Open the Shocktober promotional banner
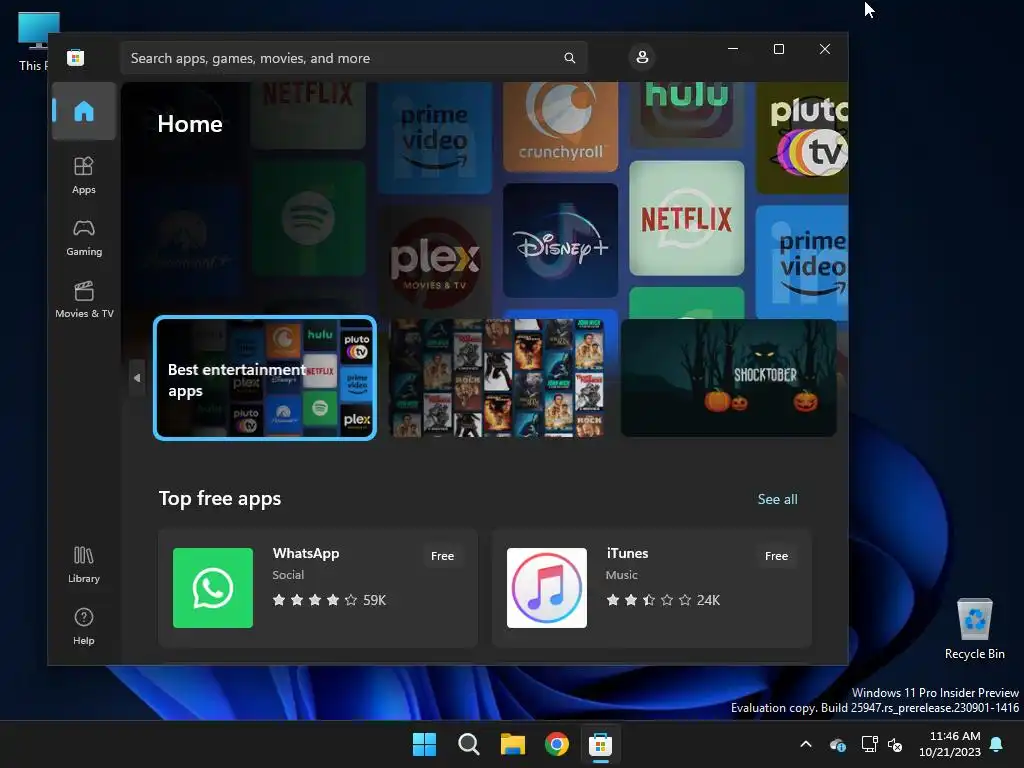1024x768 pixels. tap(728, 377)
